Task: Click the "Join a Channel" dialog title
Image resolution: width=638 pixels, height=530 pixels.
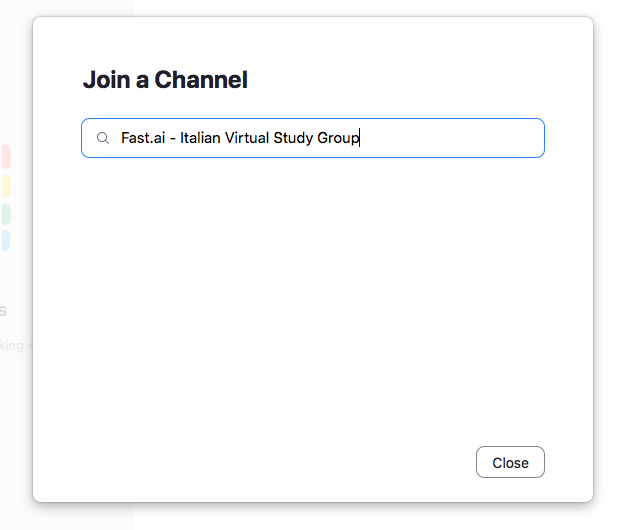Action: pyautogui.click(x=165, y=80)
